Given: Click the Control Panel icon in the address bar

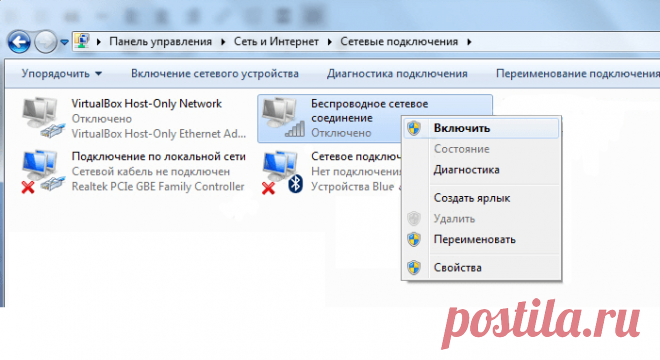Looking at the screenshot, I should [x=82, y=41].
